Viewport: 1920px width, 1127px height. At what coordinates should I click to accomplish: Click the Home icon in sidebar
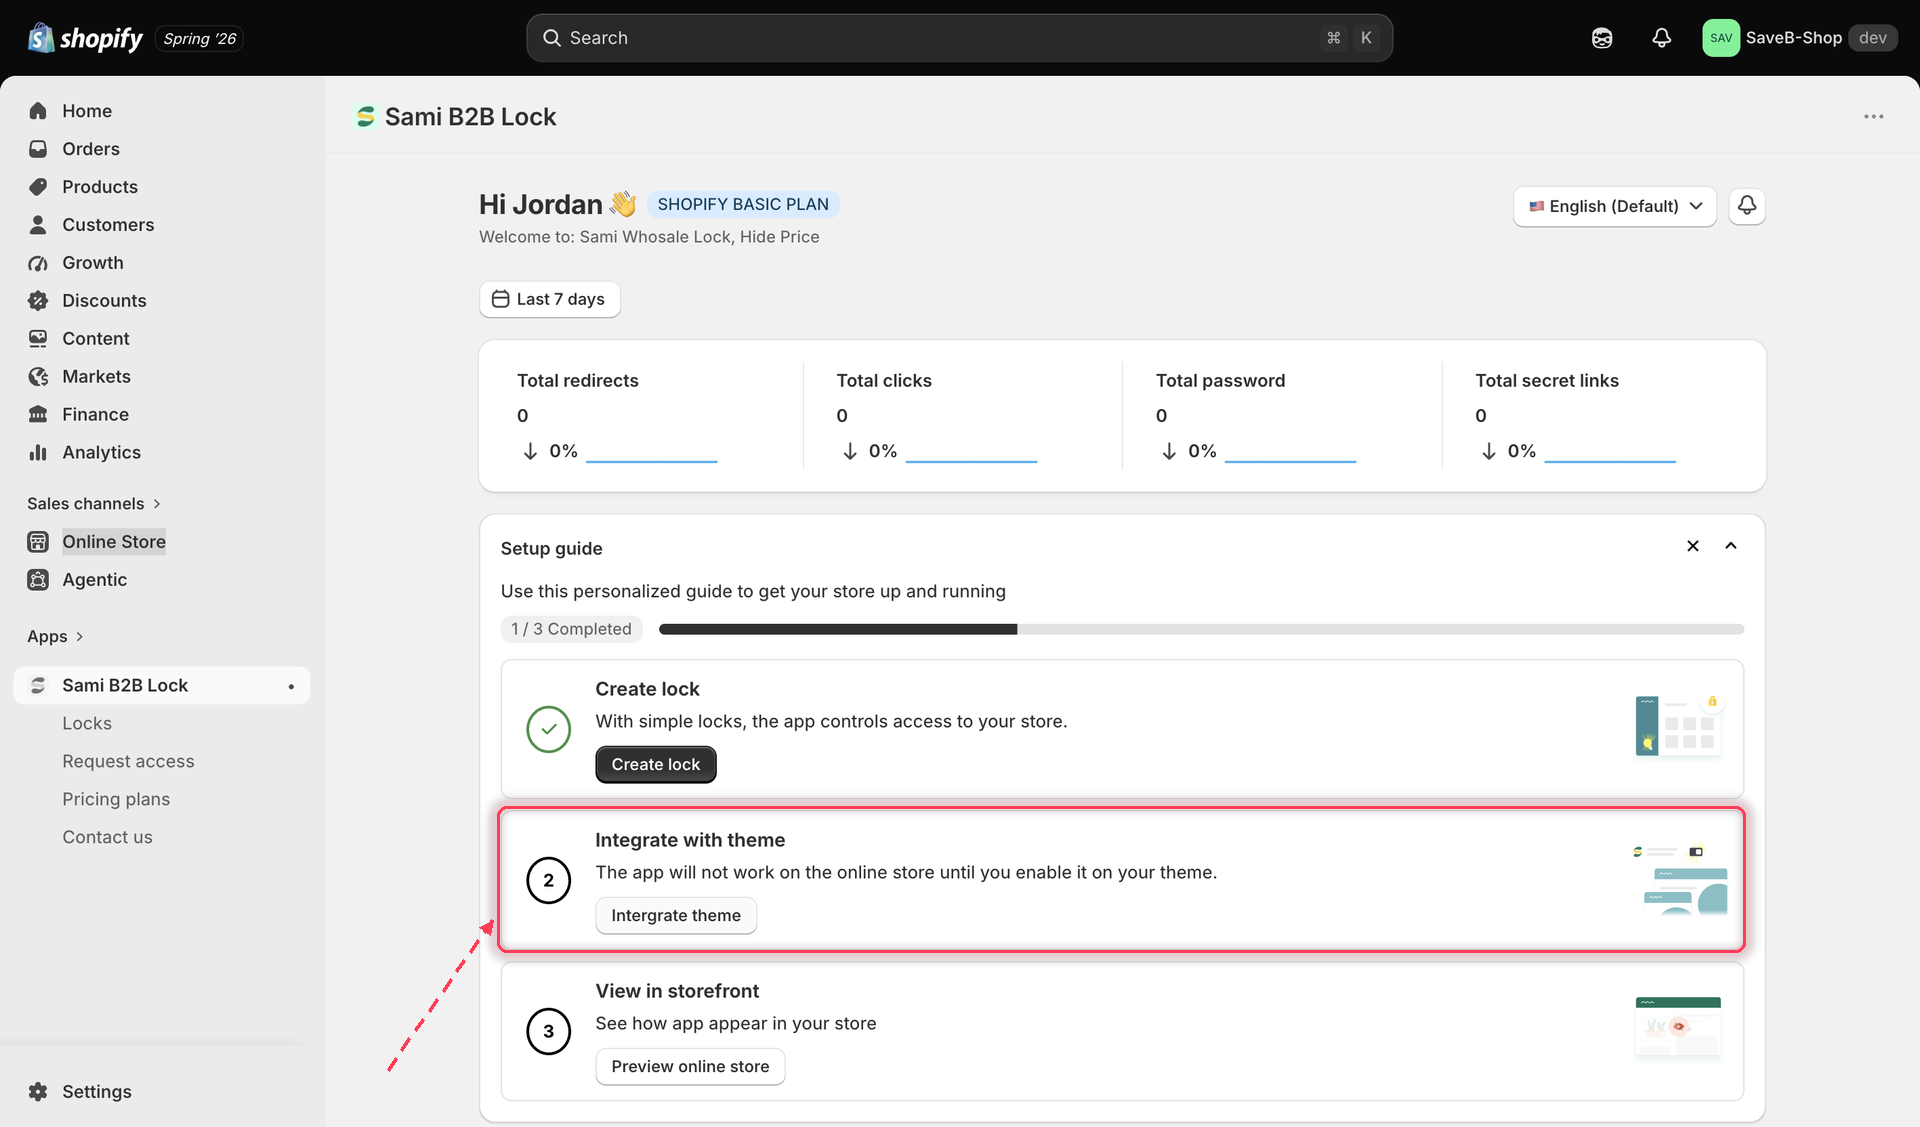click(x=38, y=111)
